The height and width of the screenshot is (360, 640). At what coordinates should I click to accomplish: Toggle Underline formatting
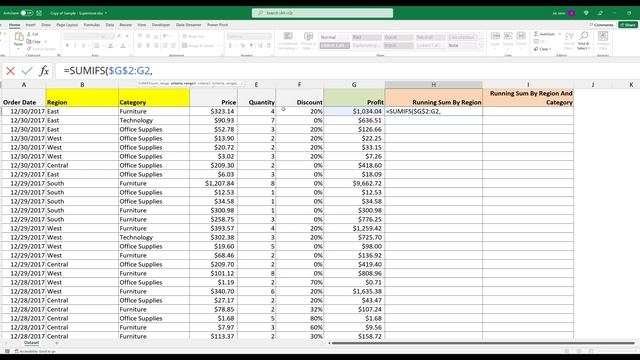tap(83, 46)
